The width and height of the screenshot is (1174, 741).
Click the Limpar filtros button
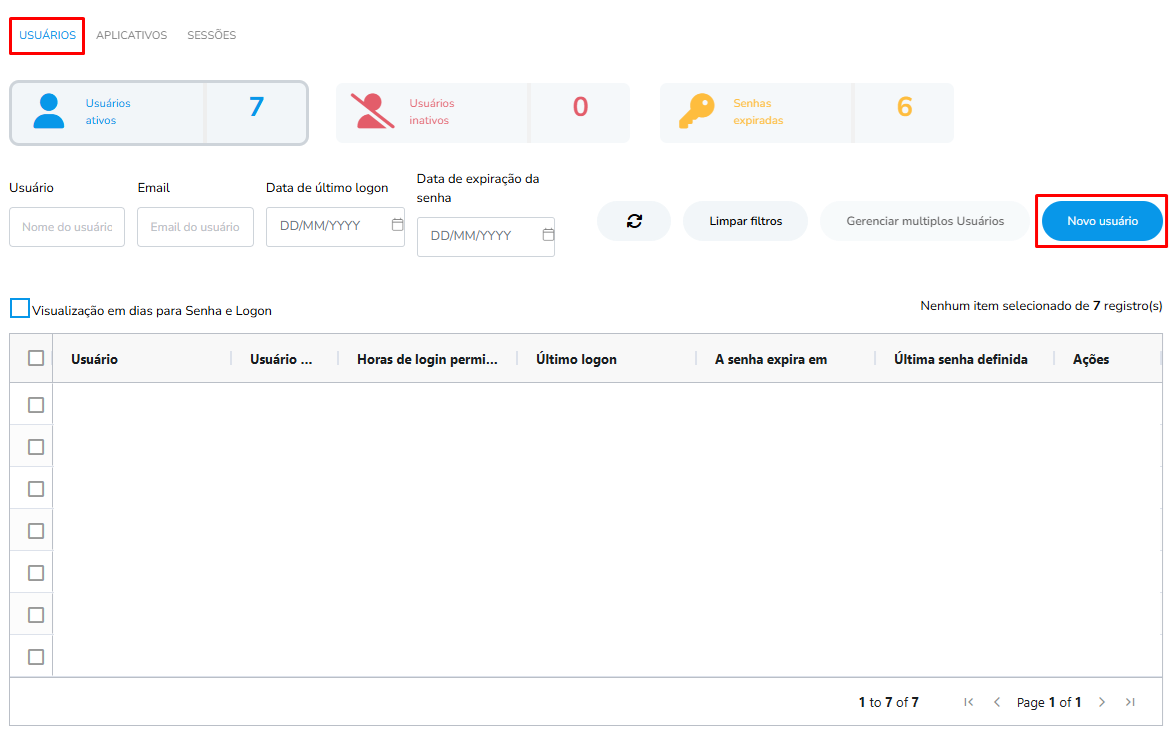[x=746, y=221]
